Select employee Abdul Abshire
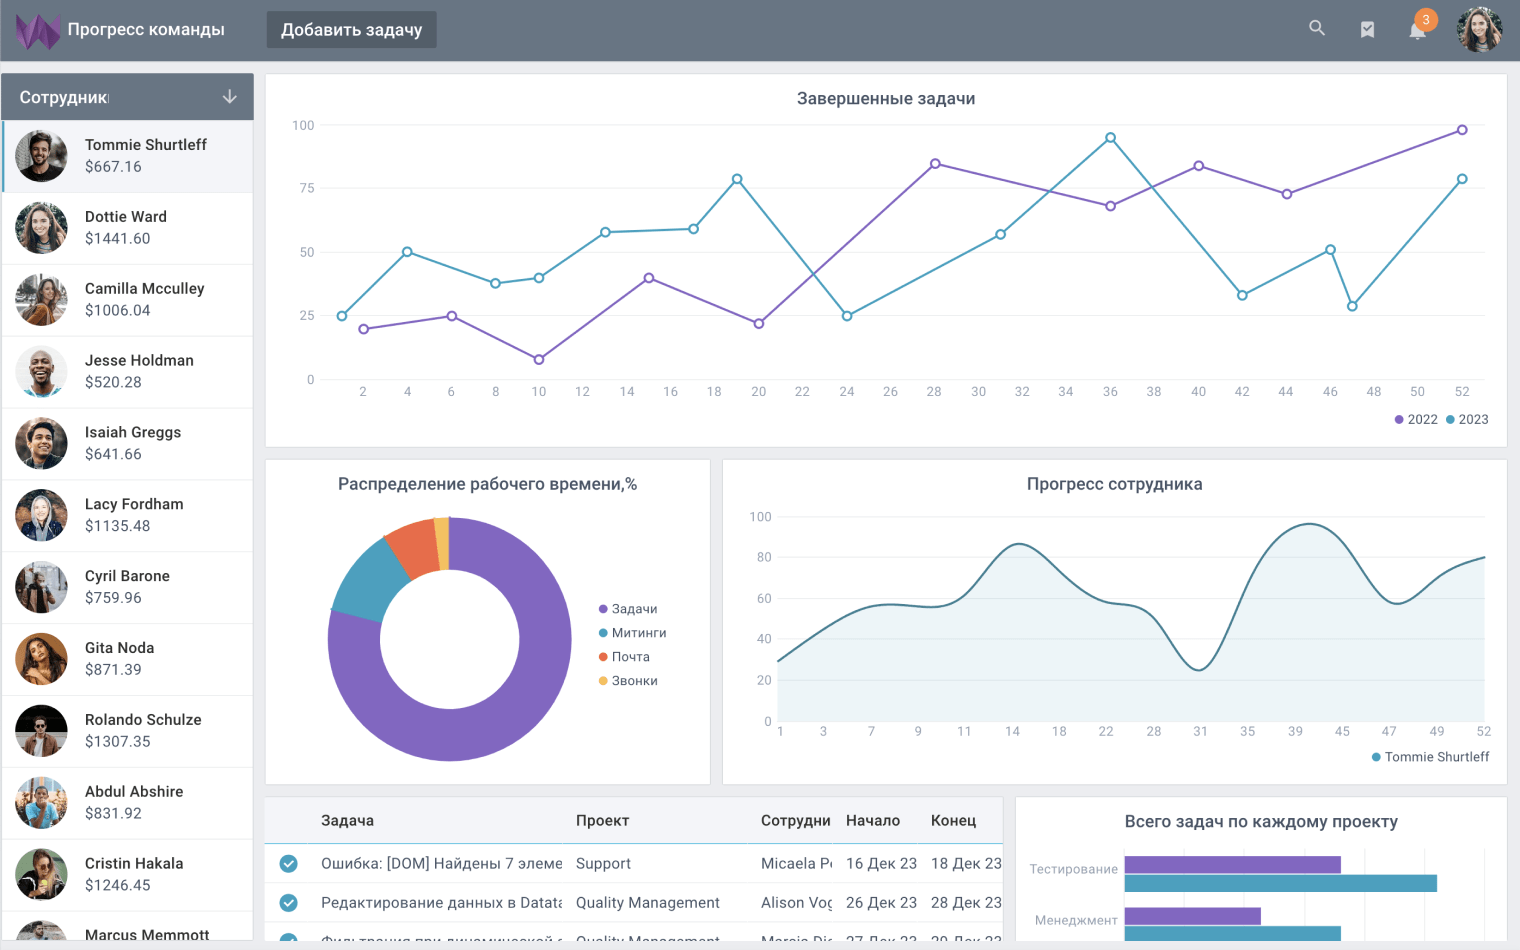1520x950 pixels. coord(127,804)
